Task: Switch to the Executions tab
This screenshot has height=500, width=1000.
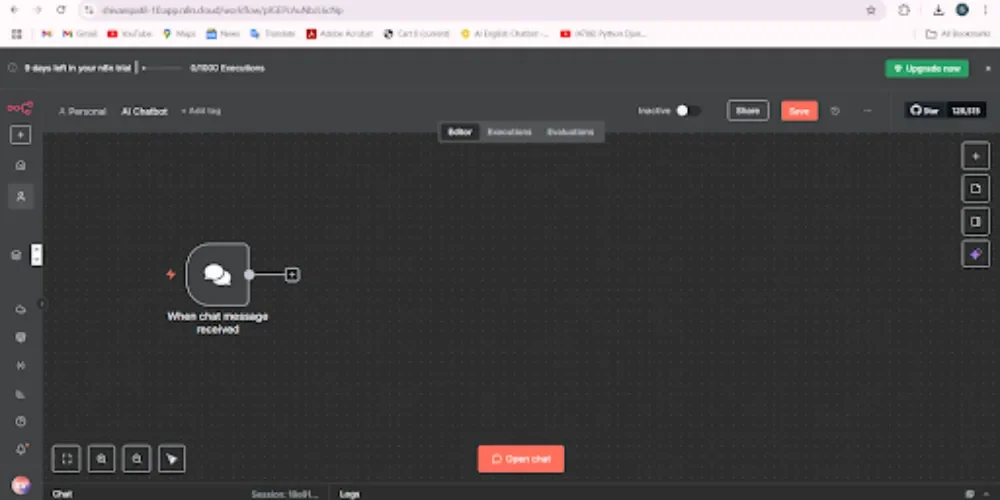Action: (509, 132)
